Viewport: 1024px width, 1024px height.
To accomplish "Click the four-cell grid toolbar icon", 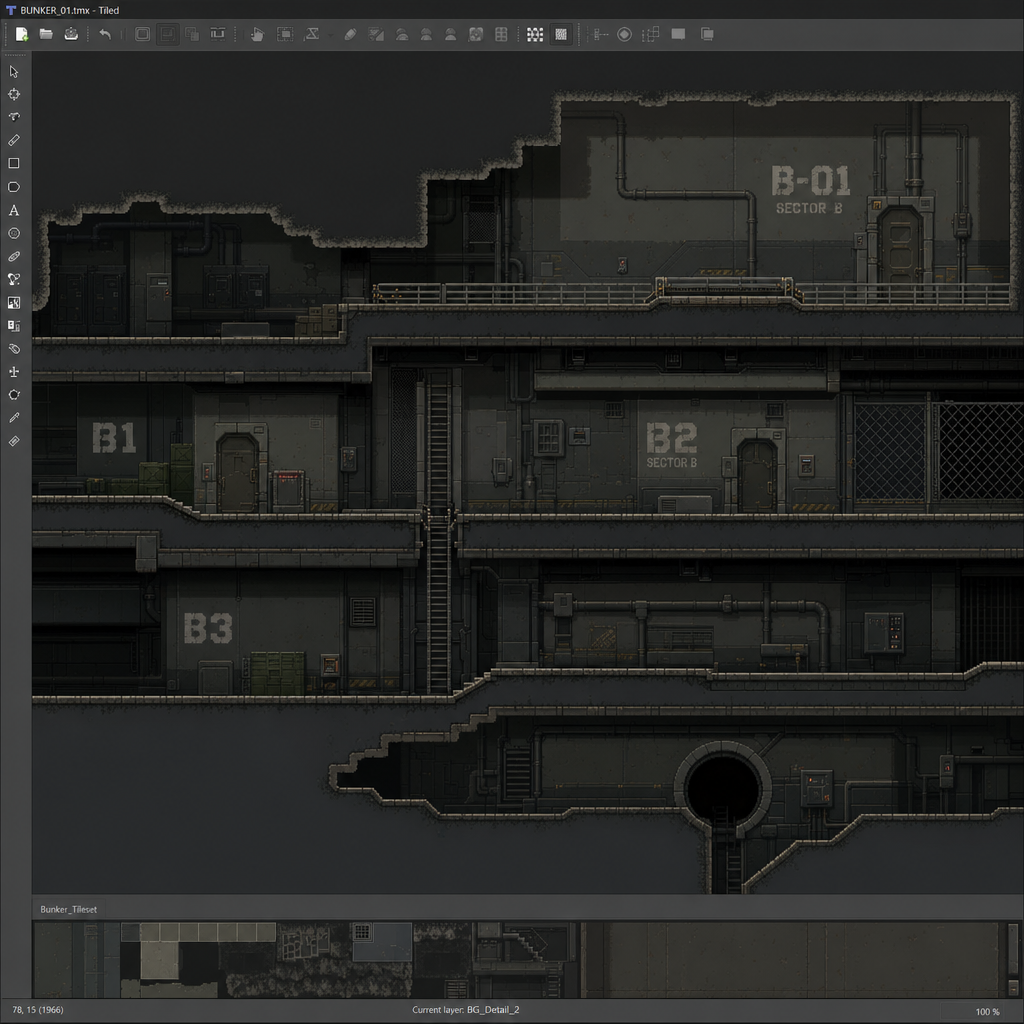I will point(501,35).
